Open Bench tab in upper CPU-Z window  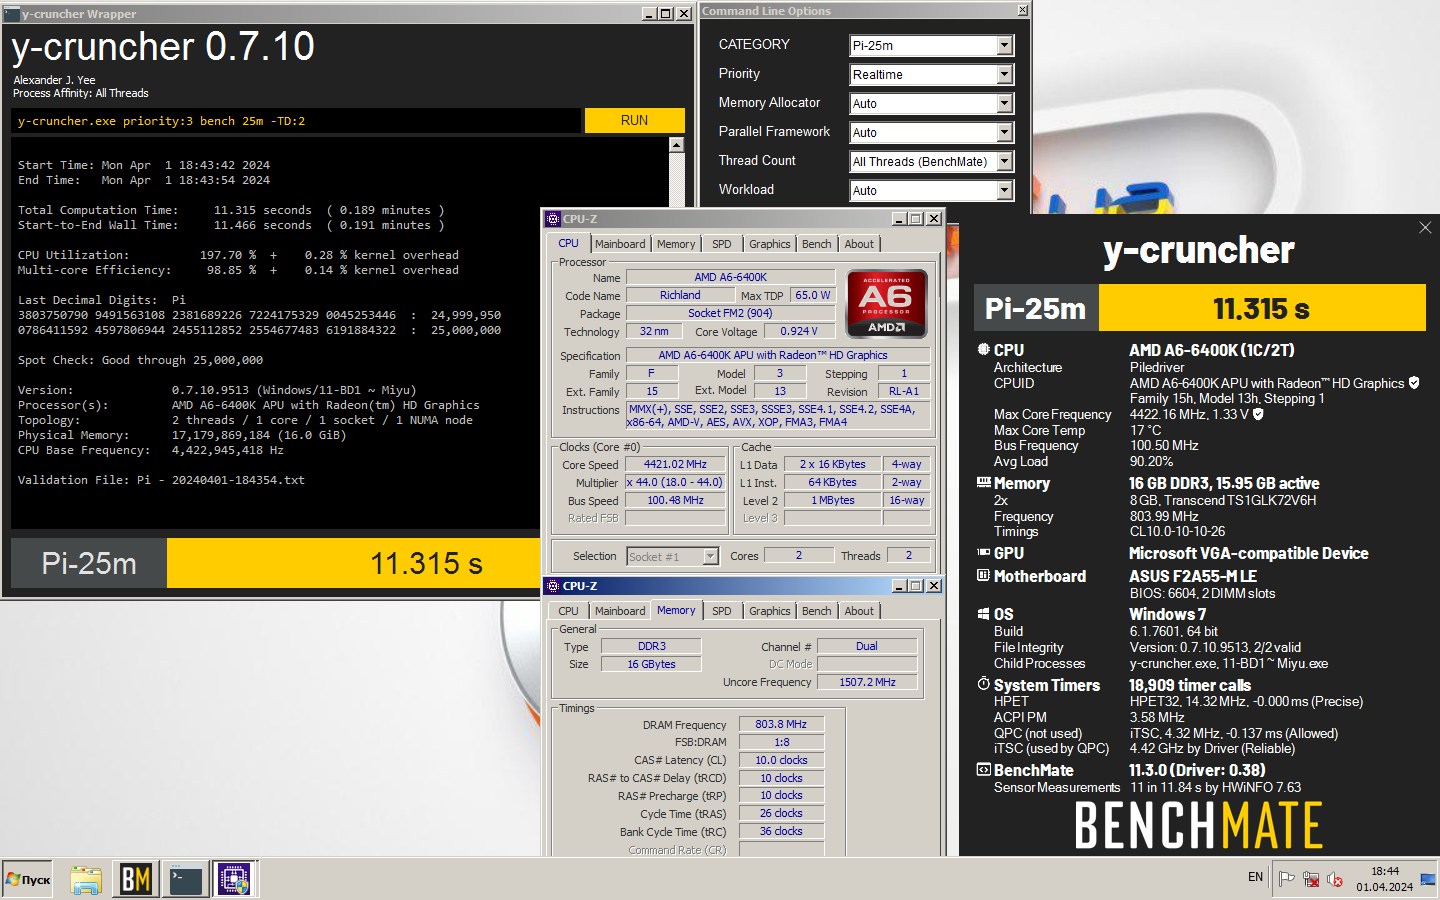pyautogui.click(x=817, y=244)
